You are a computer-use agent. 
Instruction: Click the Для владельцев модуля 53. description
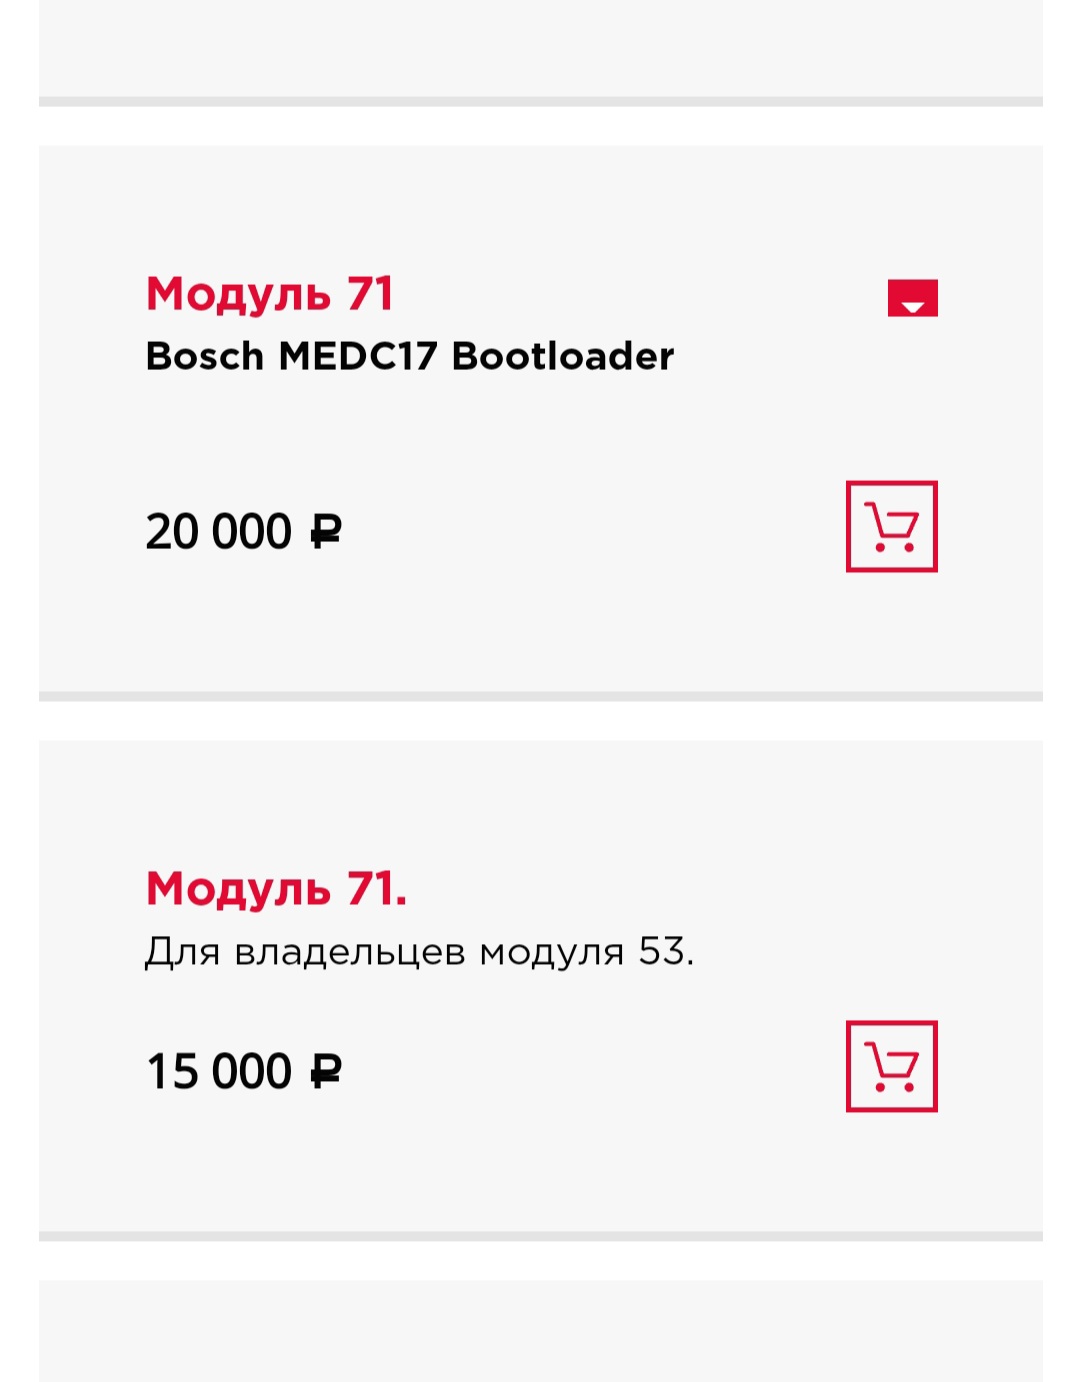[x=419, y=951]
